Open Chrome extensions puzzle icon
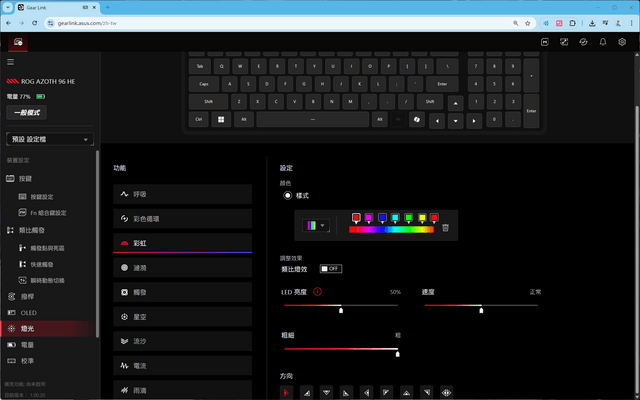This screenshot has width=640, height=400. tap(572, 23)
